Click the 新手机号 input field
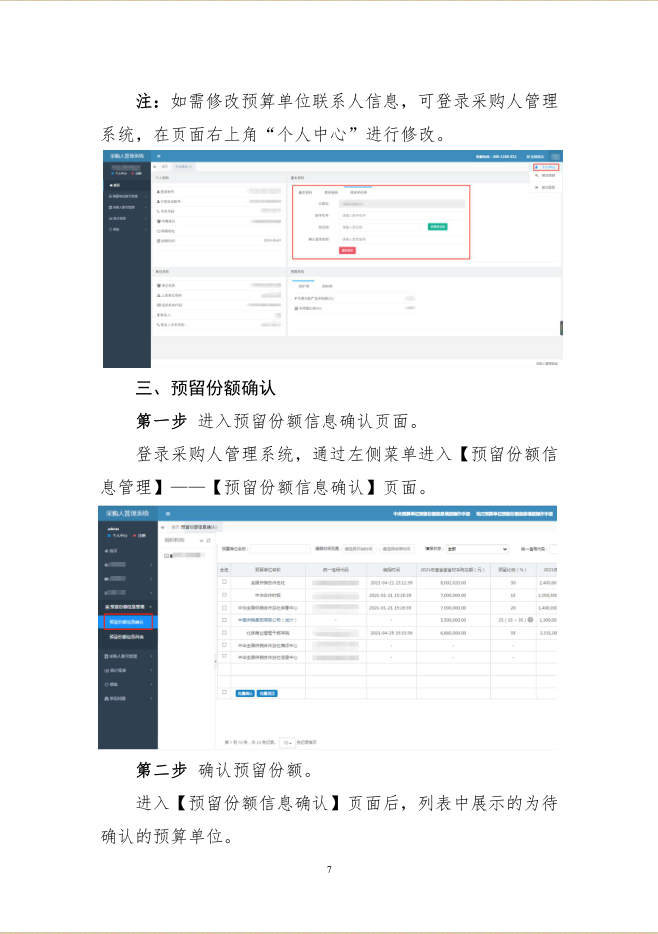Viewport: 658px width, 934px height. [x=402, y=215]
